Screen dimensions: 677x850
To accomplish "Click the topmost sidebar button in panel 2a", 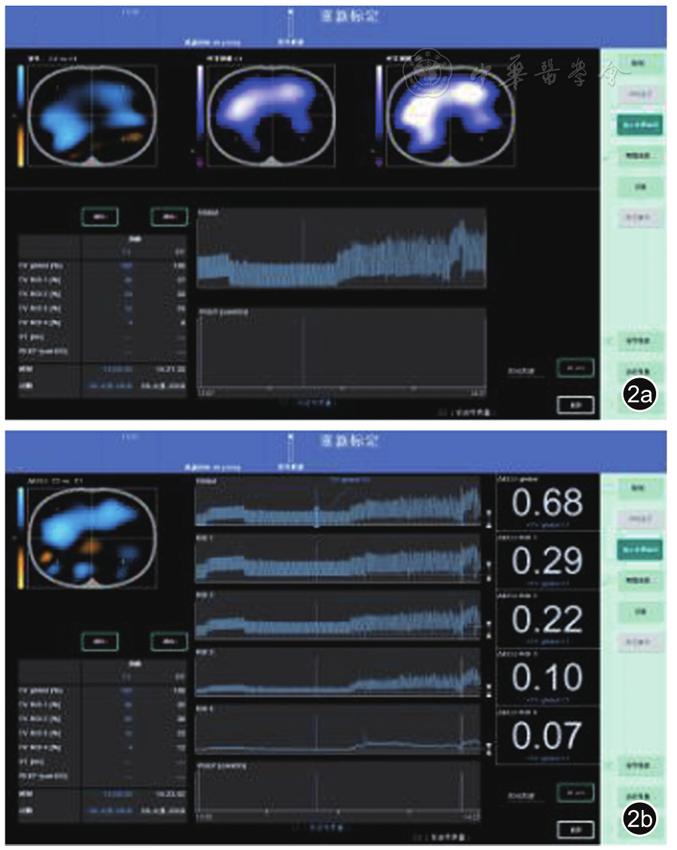I will pyautogui.click(x=636, y=65).
